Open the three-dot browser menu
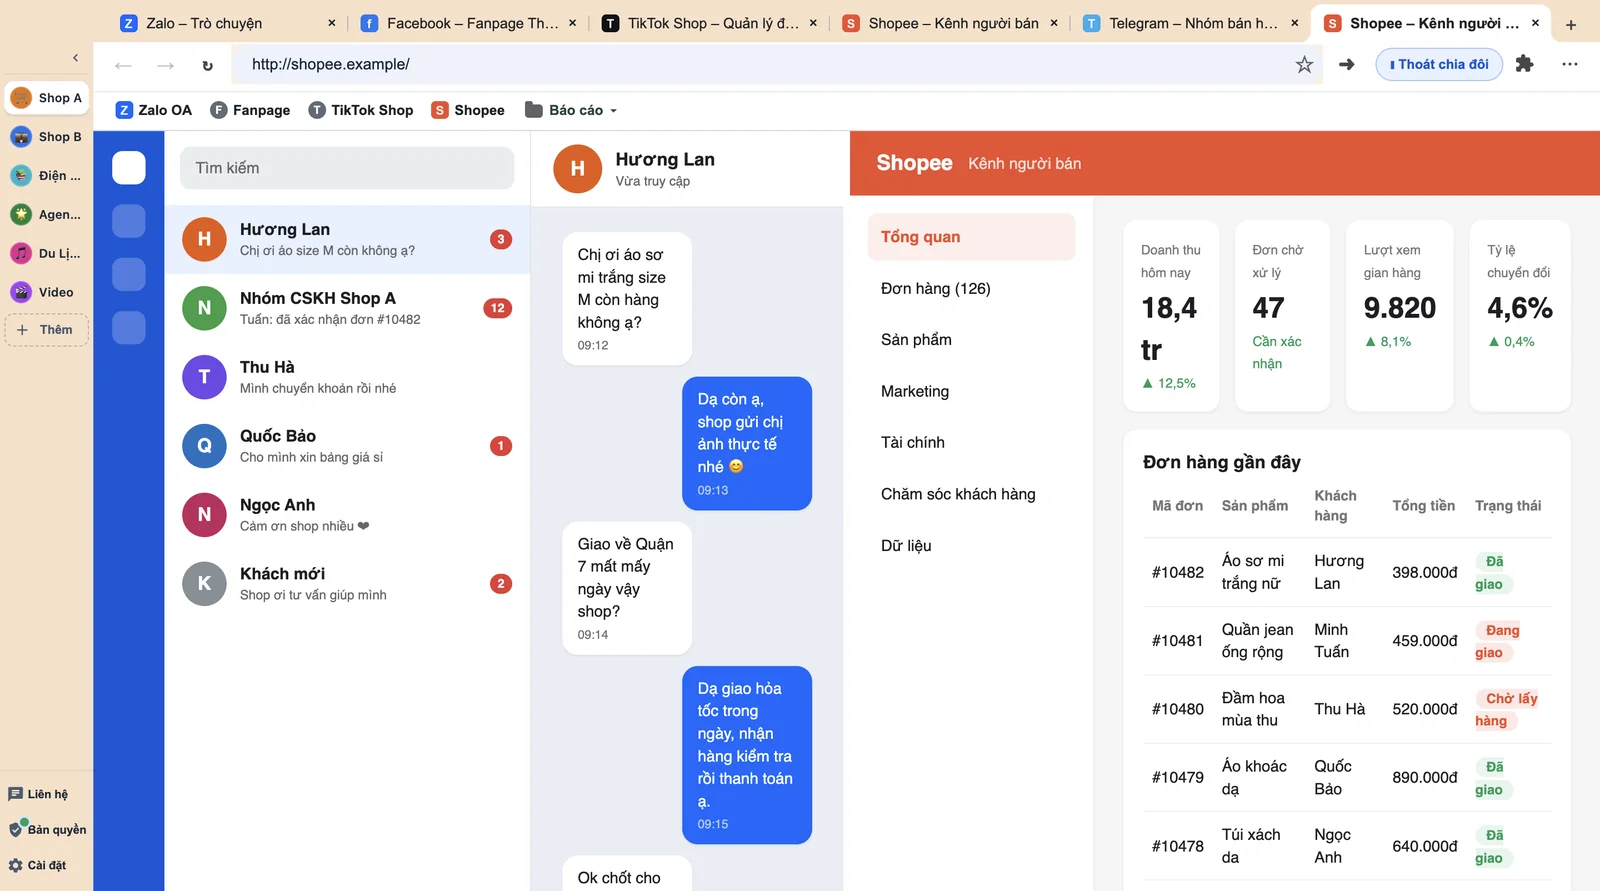 [1570, 64]
